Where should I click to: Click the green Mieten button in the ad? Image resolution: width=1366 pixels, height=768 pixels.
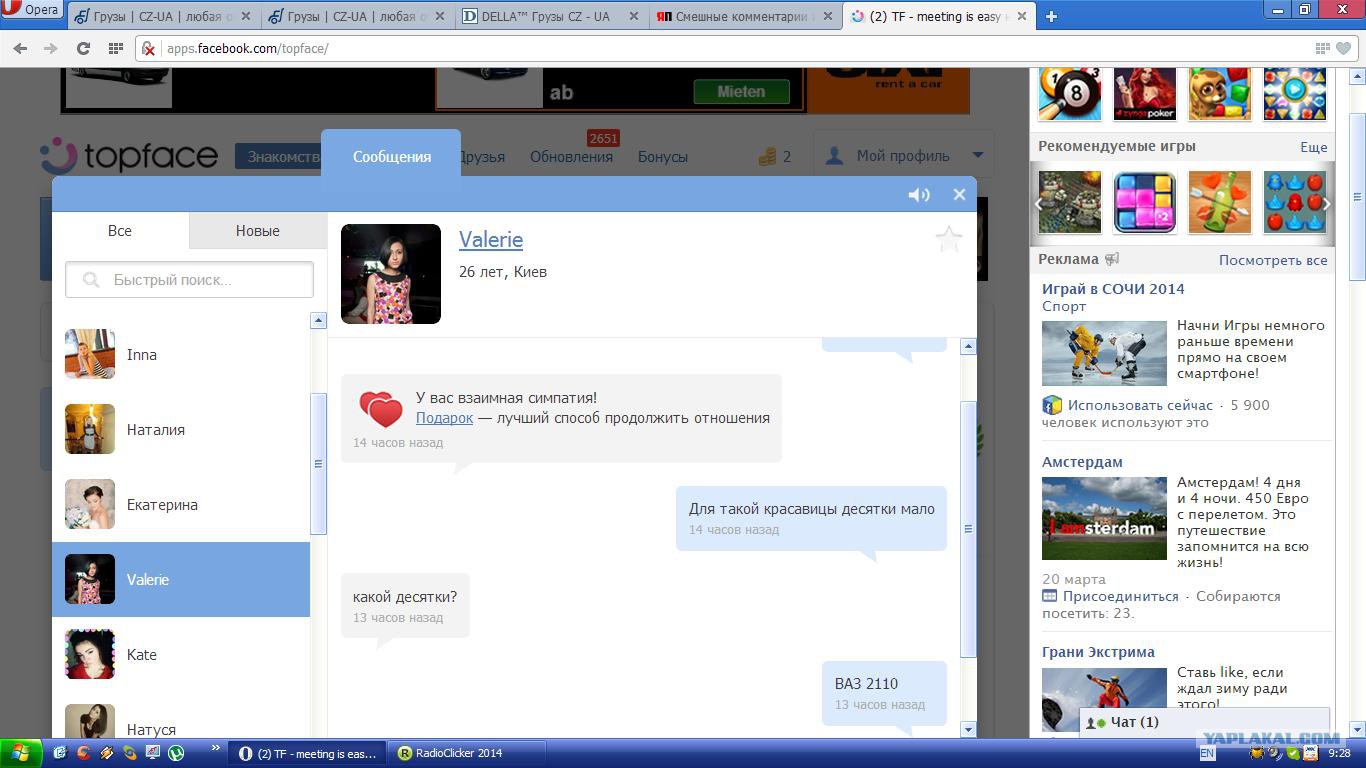point(741,91)
